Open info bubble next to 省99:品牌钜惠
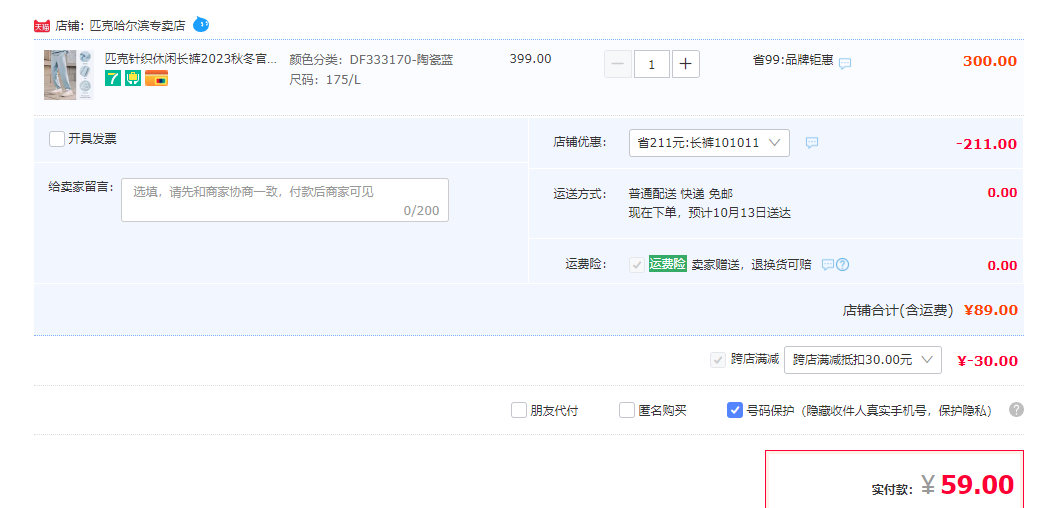Viewport: 1038px width, 508px height. coord(845,64)
